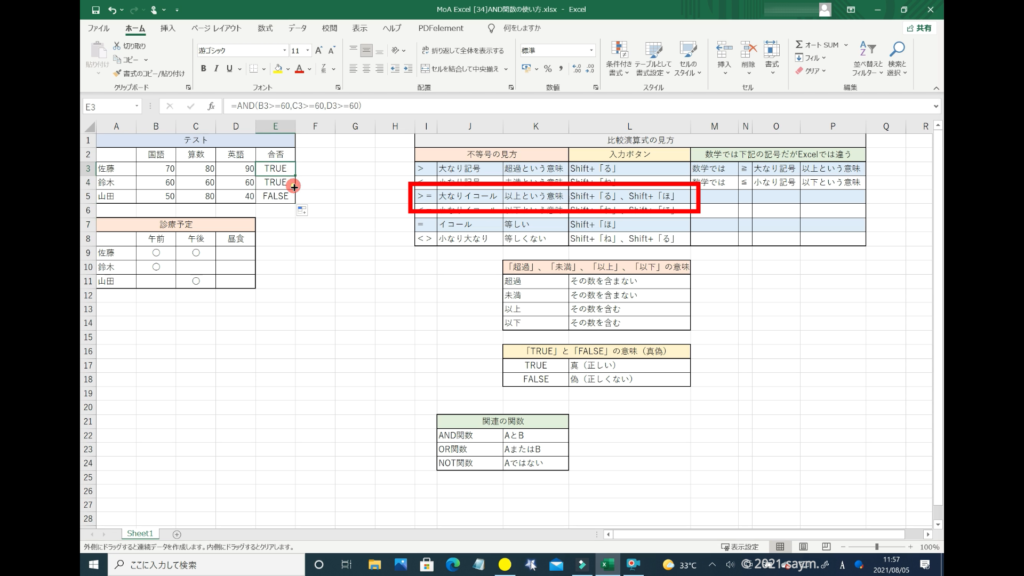Open Conditional Formatting (条件付き書式)
The image size is (1024, 576).
click(x=619, y=56)
